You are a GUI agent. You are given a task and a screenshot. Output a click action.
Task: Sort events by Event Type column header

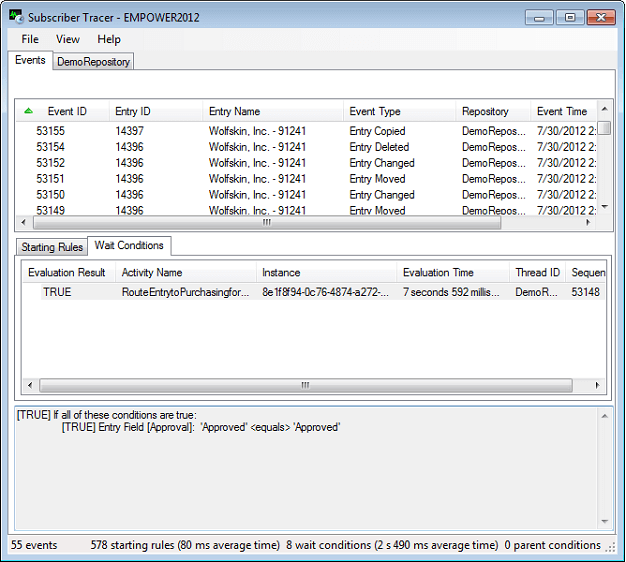click(399, 111)
